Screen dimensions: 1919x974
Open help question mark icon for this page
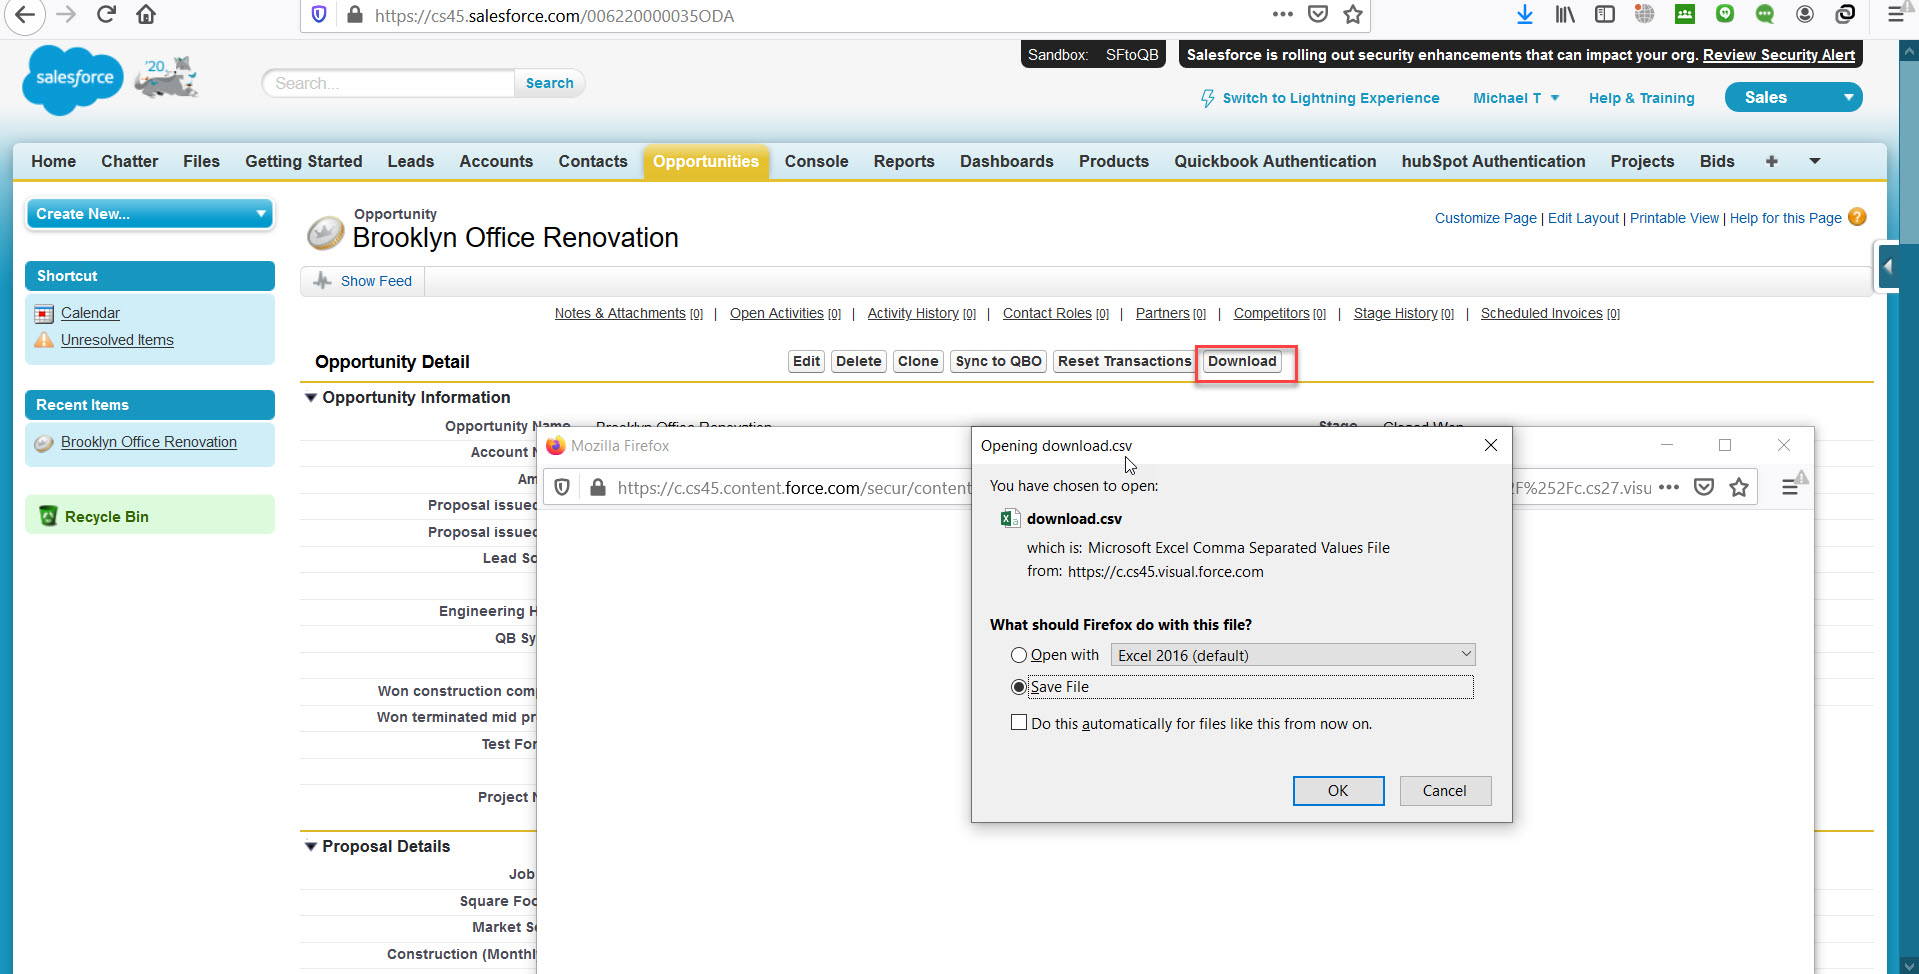pyautogui.click(x=1857, y=217)
